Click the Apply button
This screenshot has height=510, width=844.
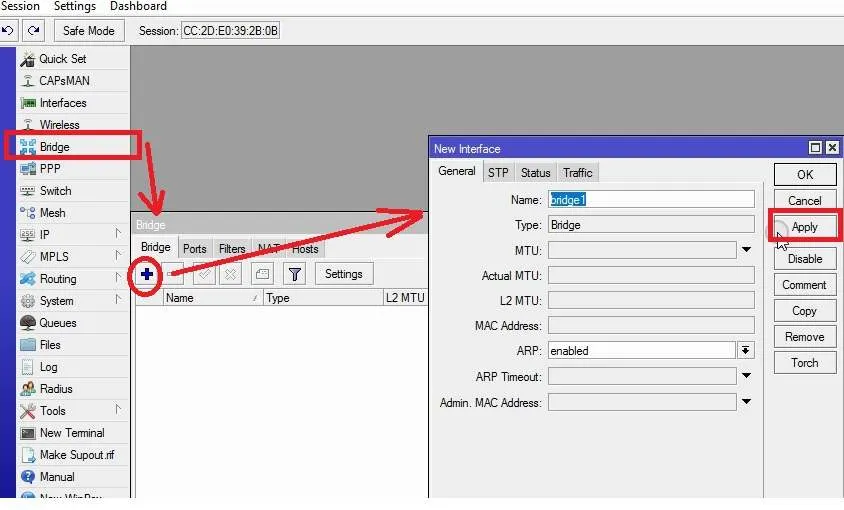point(804,227)
